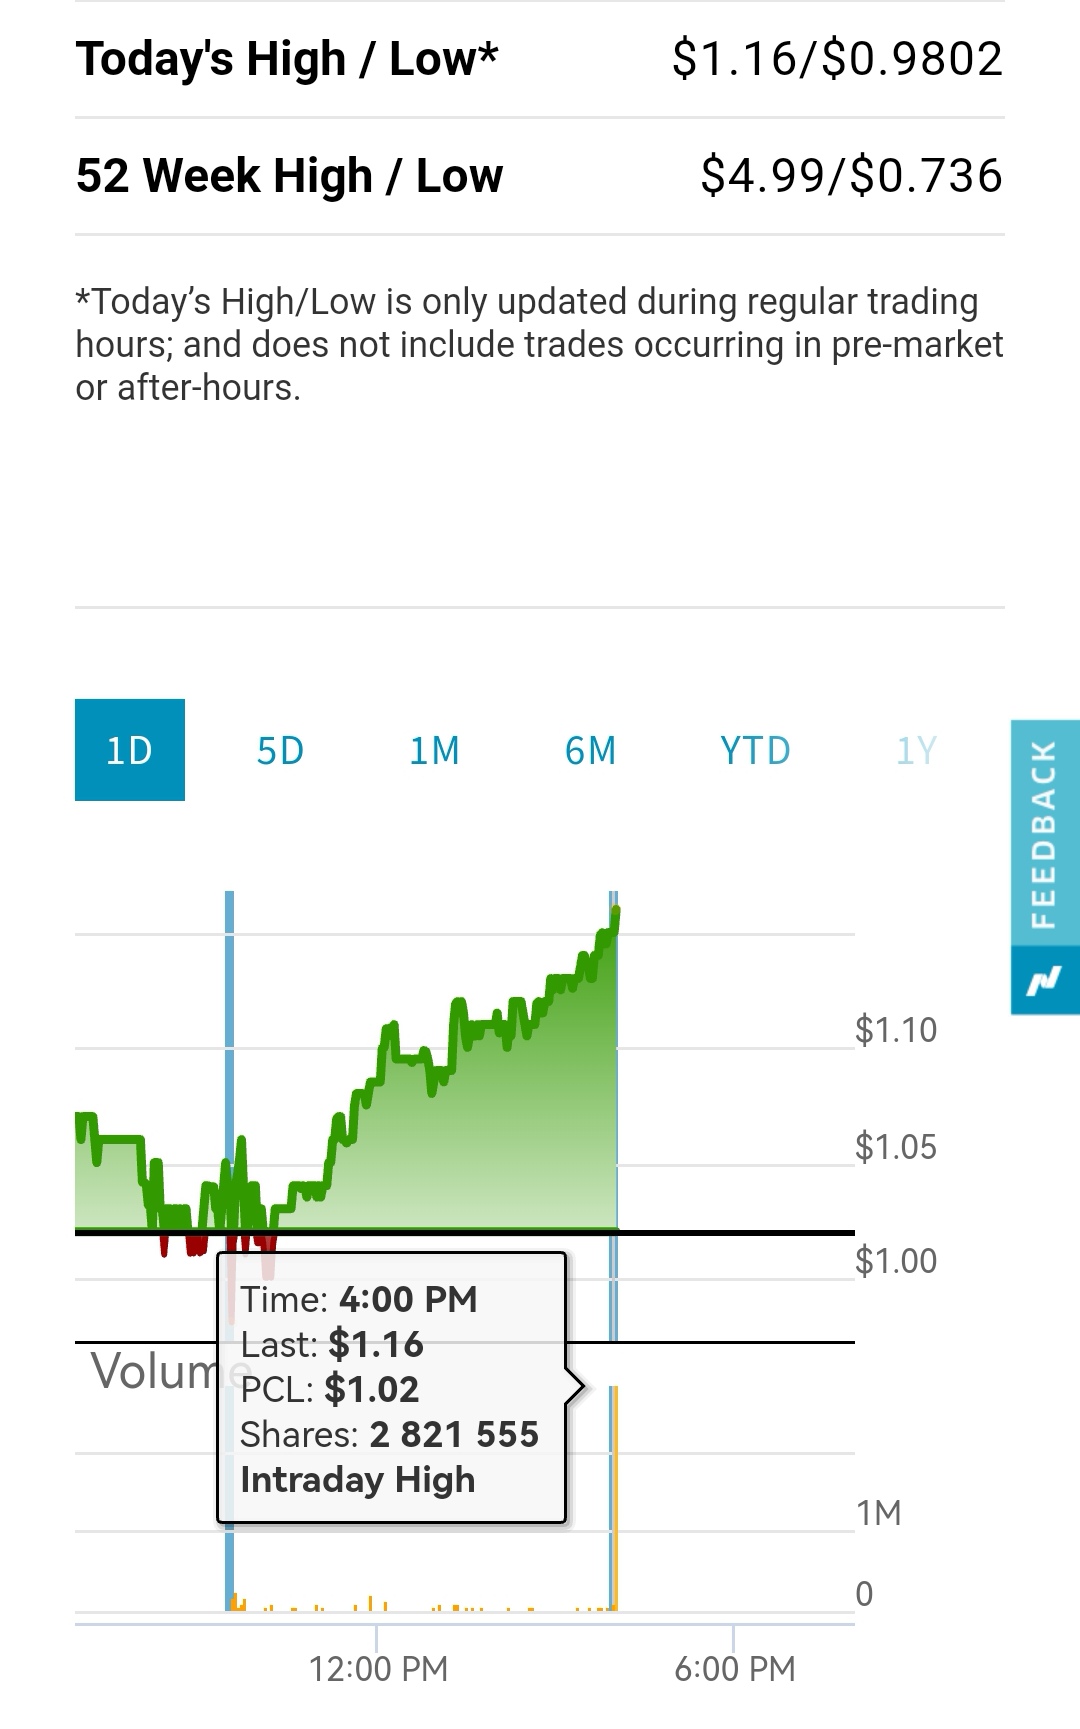The image size is (1080, 1729).
Task: Switch chart to 5D range
Action: (280, 750)
